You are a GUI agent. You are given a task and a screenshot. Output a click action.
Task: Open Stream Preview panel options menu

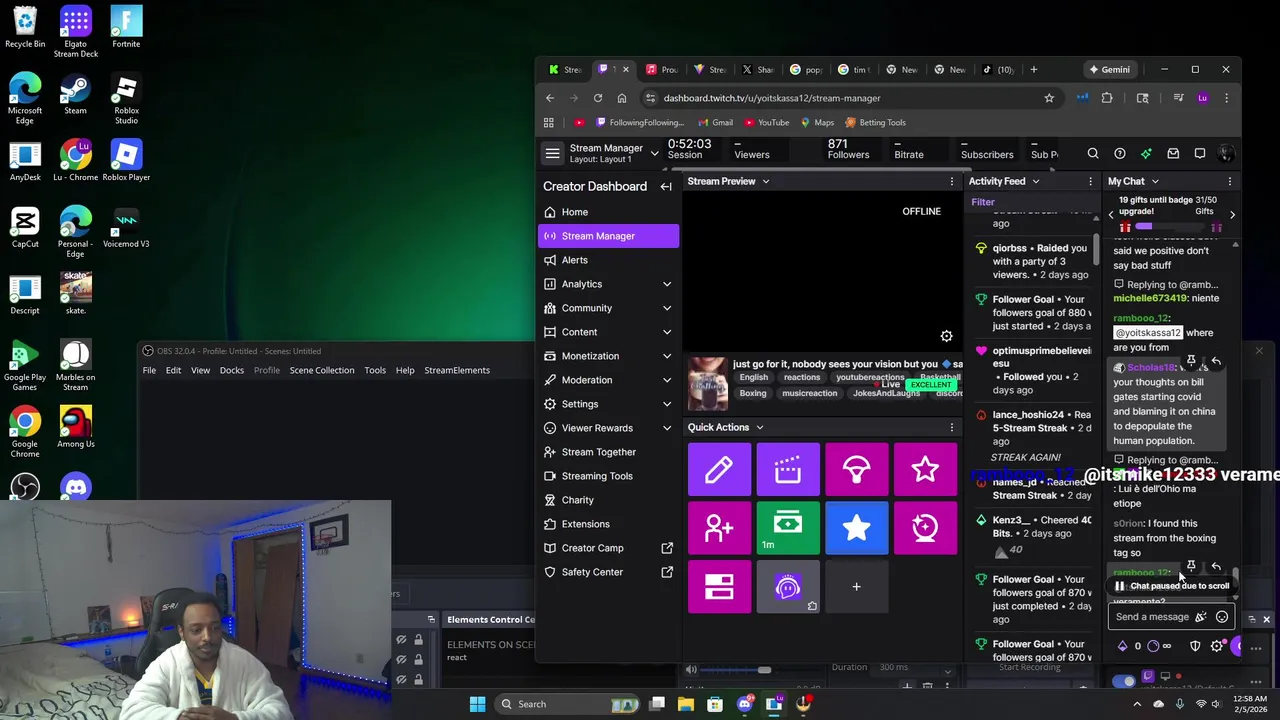[x=951, y=181]
